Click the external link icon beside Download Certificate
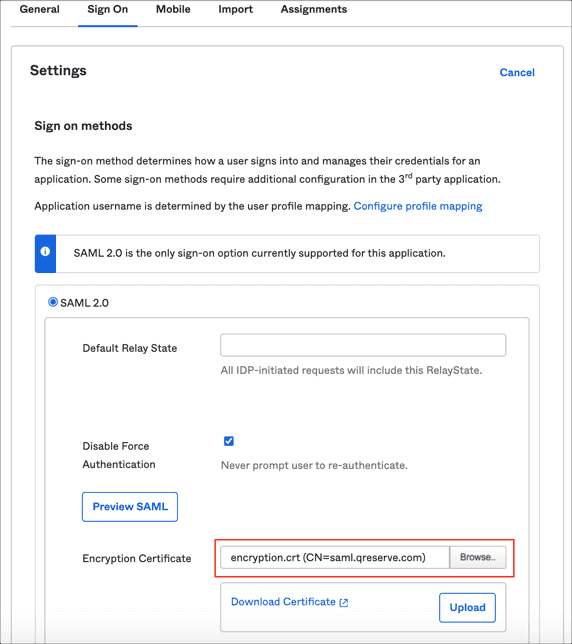Image resolution: width=572 pixels, height=644 pixels. point(344,603)
